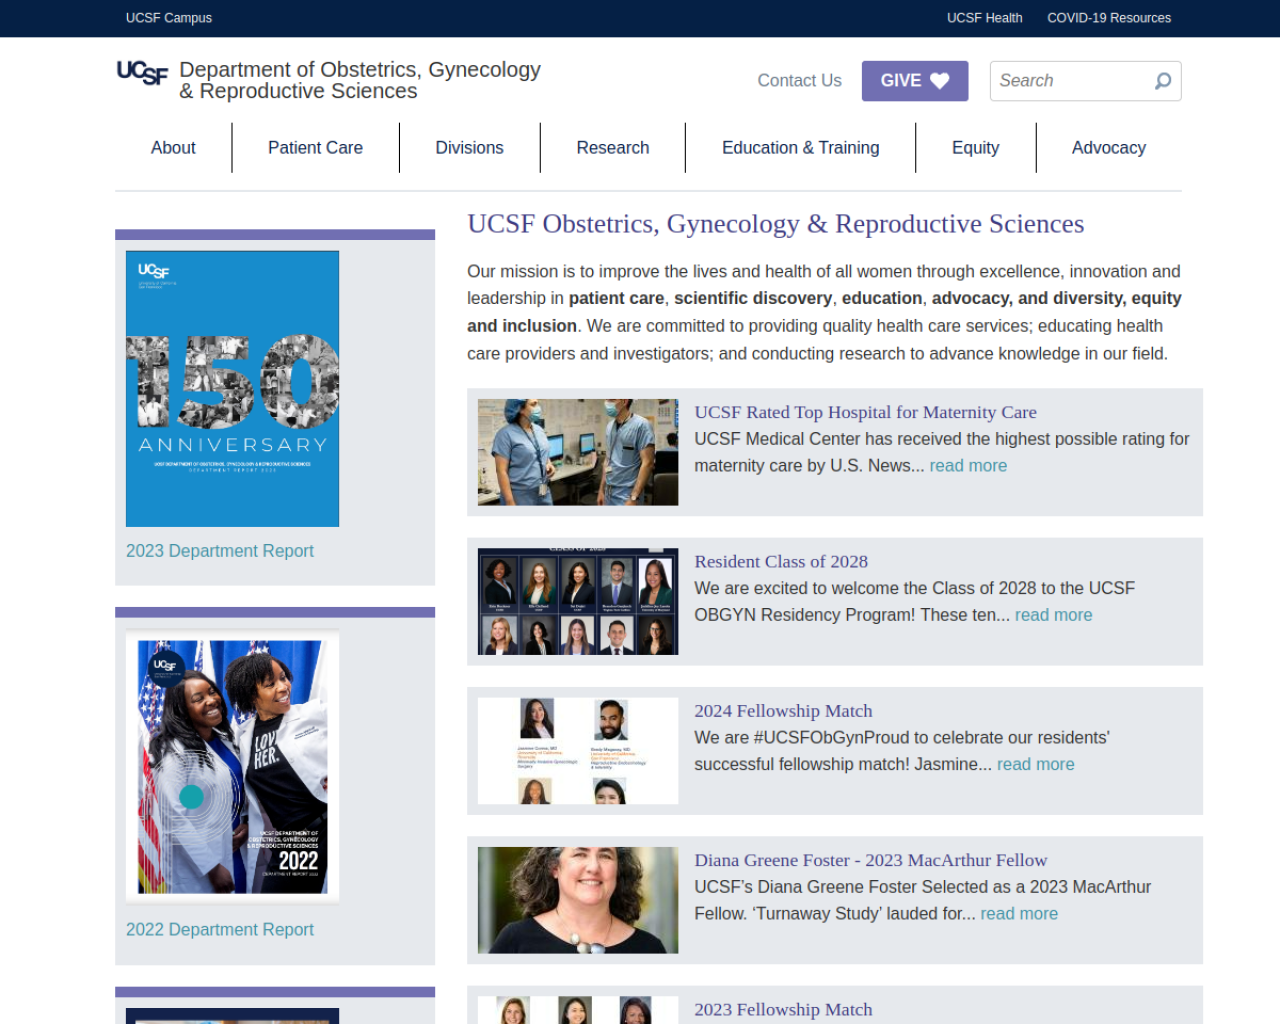Click the 2024 Fellowship Match thumbnail
Viewport: 1280px width, 1024px height.
[x=578, y=751]
